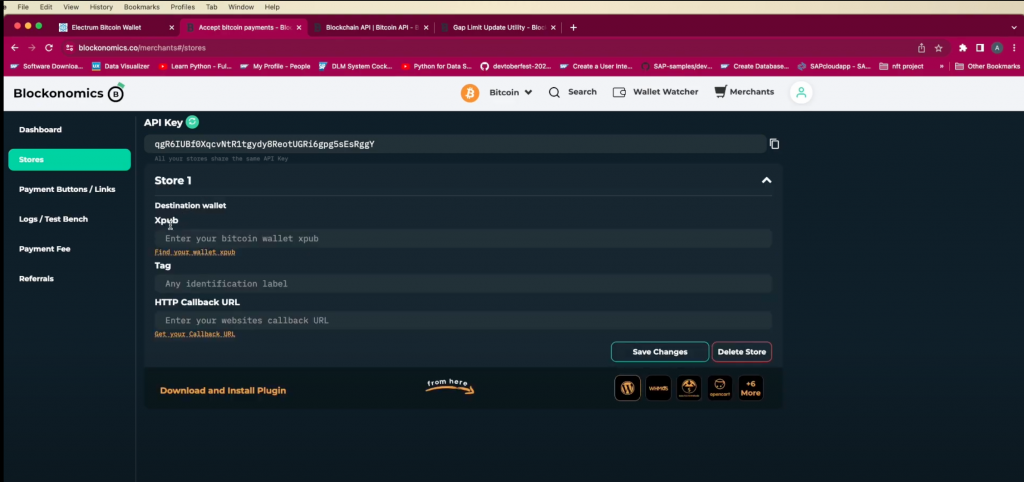This screenshot has width=1024, height=482.
Task: Click the Store 1 heading
Action: pyautogui.click(x=173, y=180)
